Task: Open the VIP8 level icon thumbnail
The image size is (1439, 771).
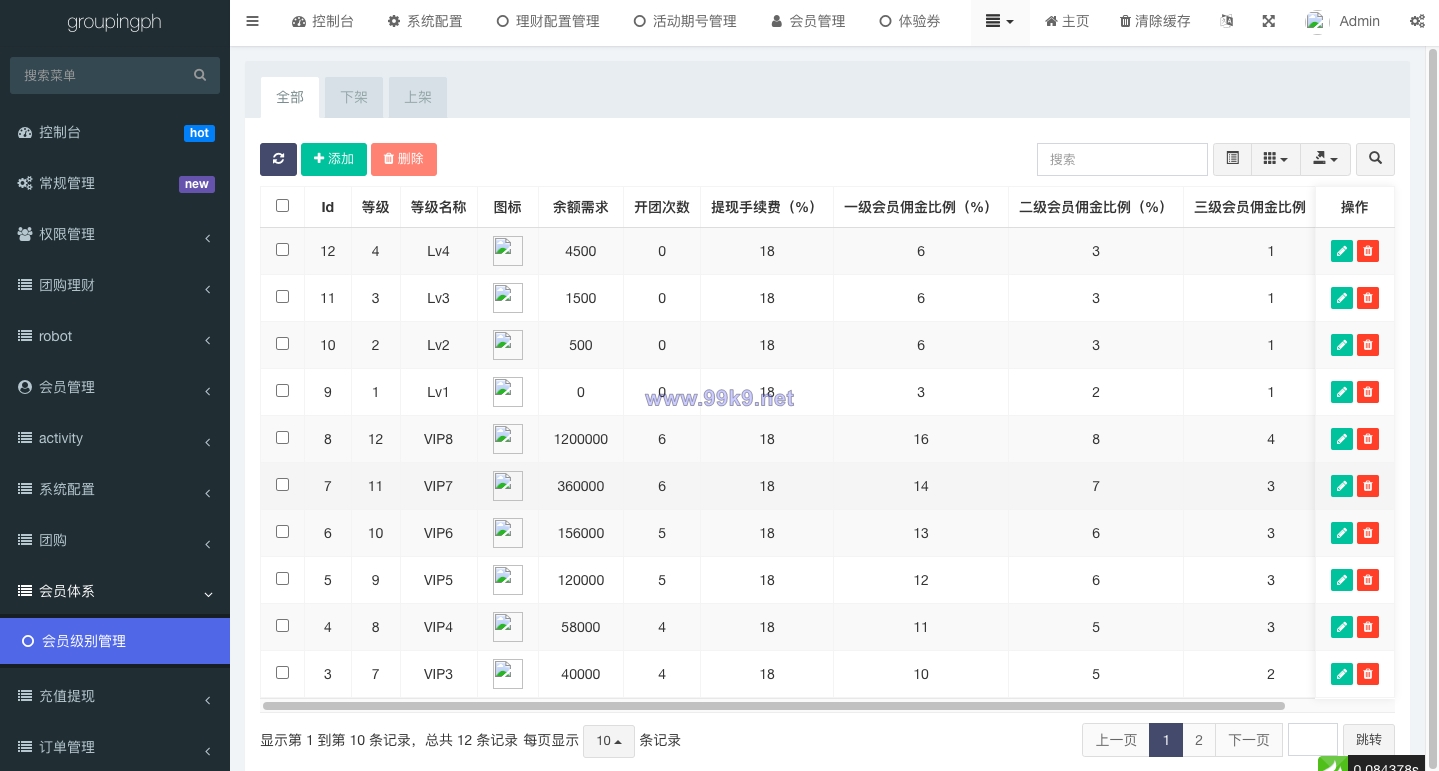Action: tap(508, 439)
